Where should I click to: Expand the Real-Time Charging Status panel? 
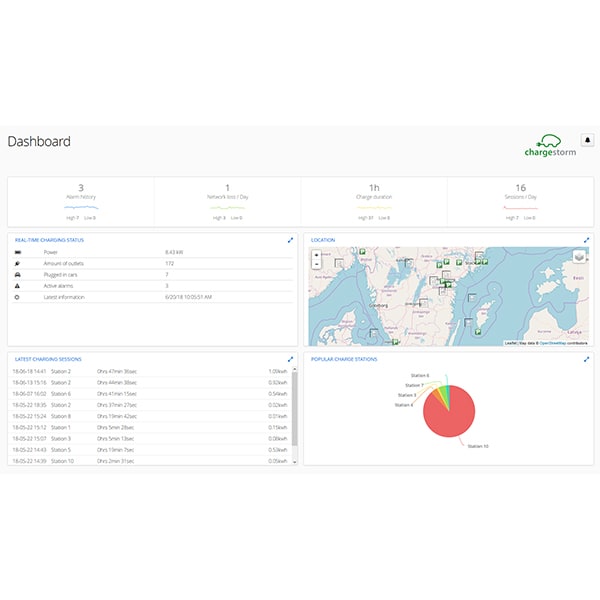click(290, 240)
